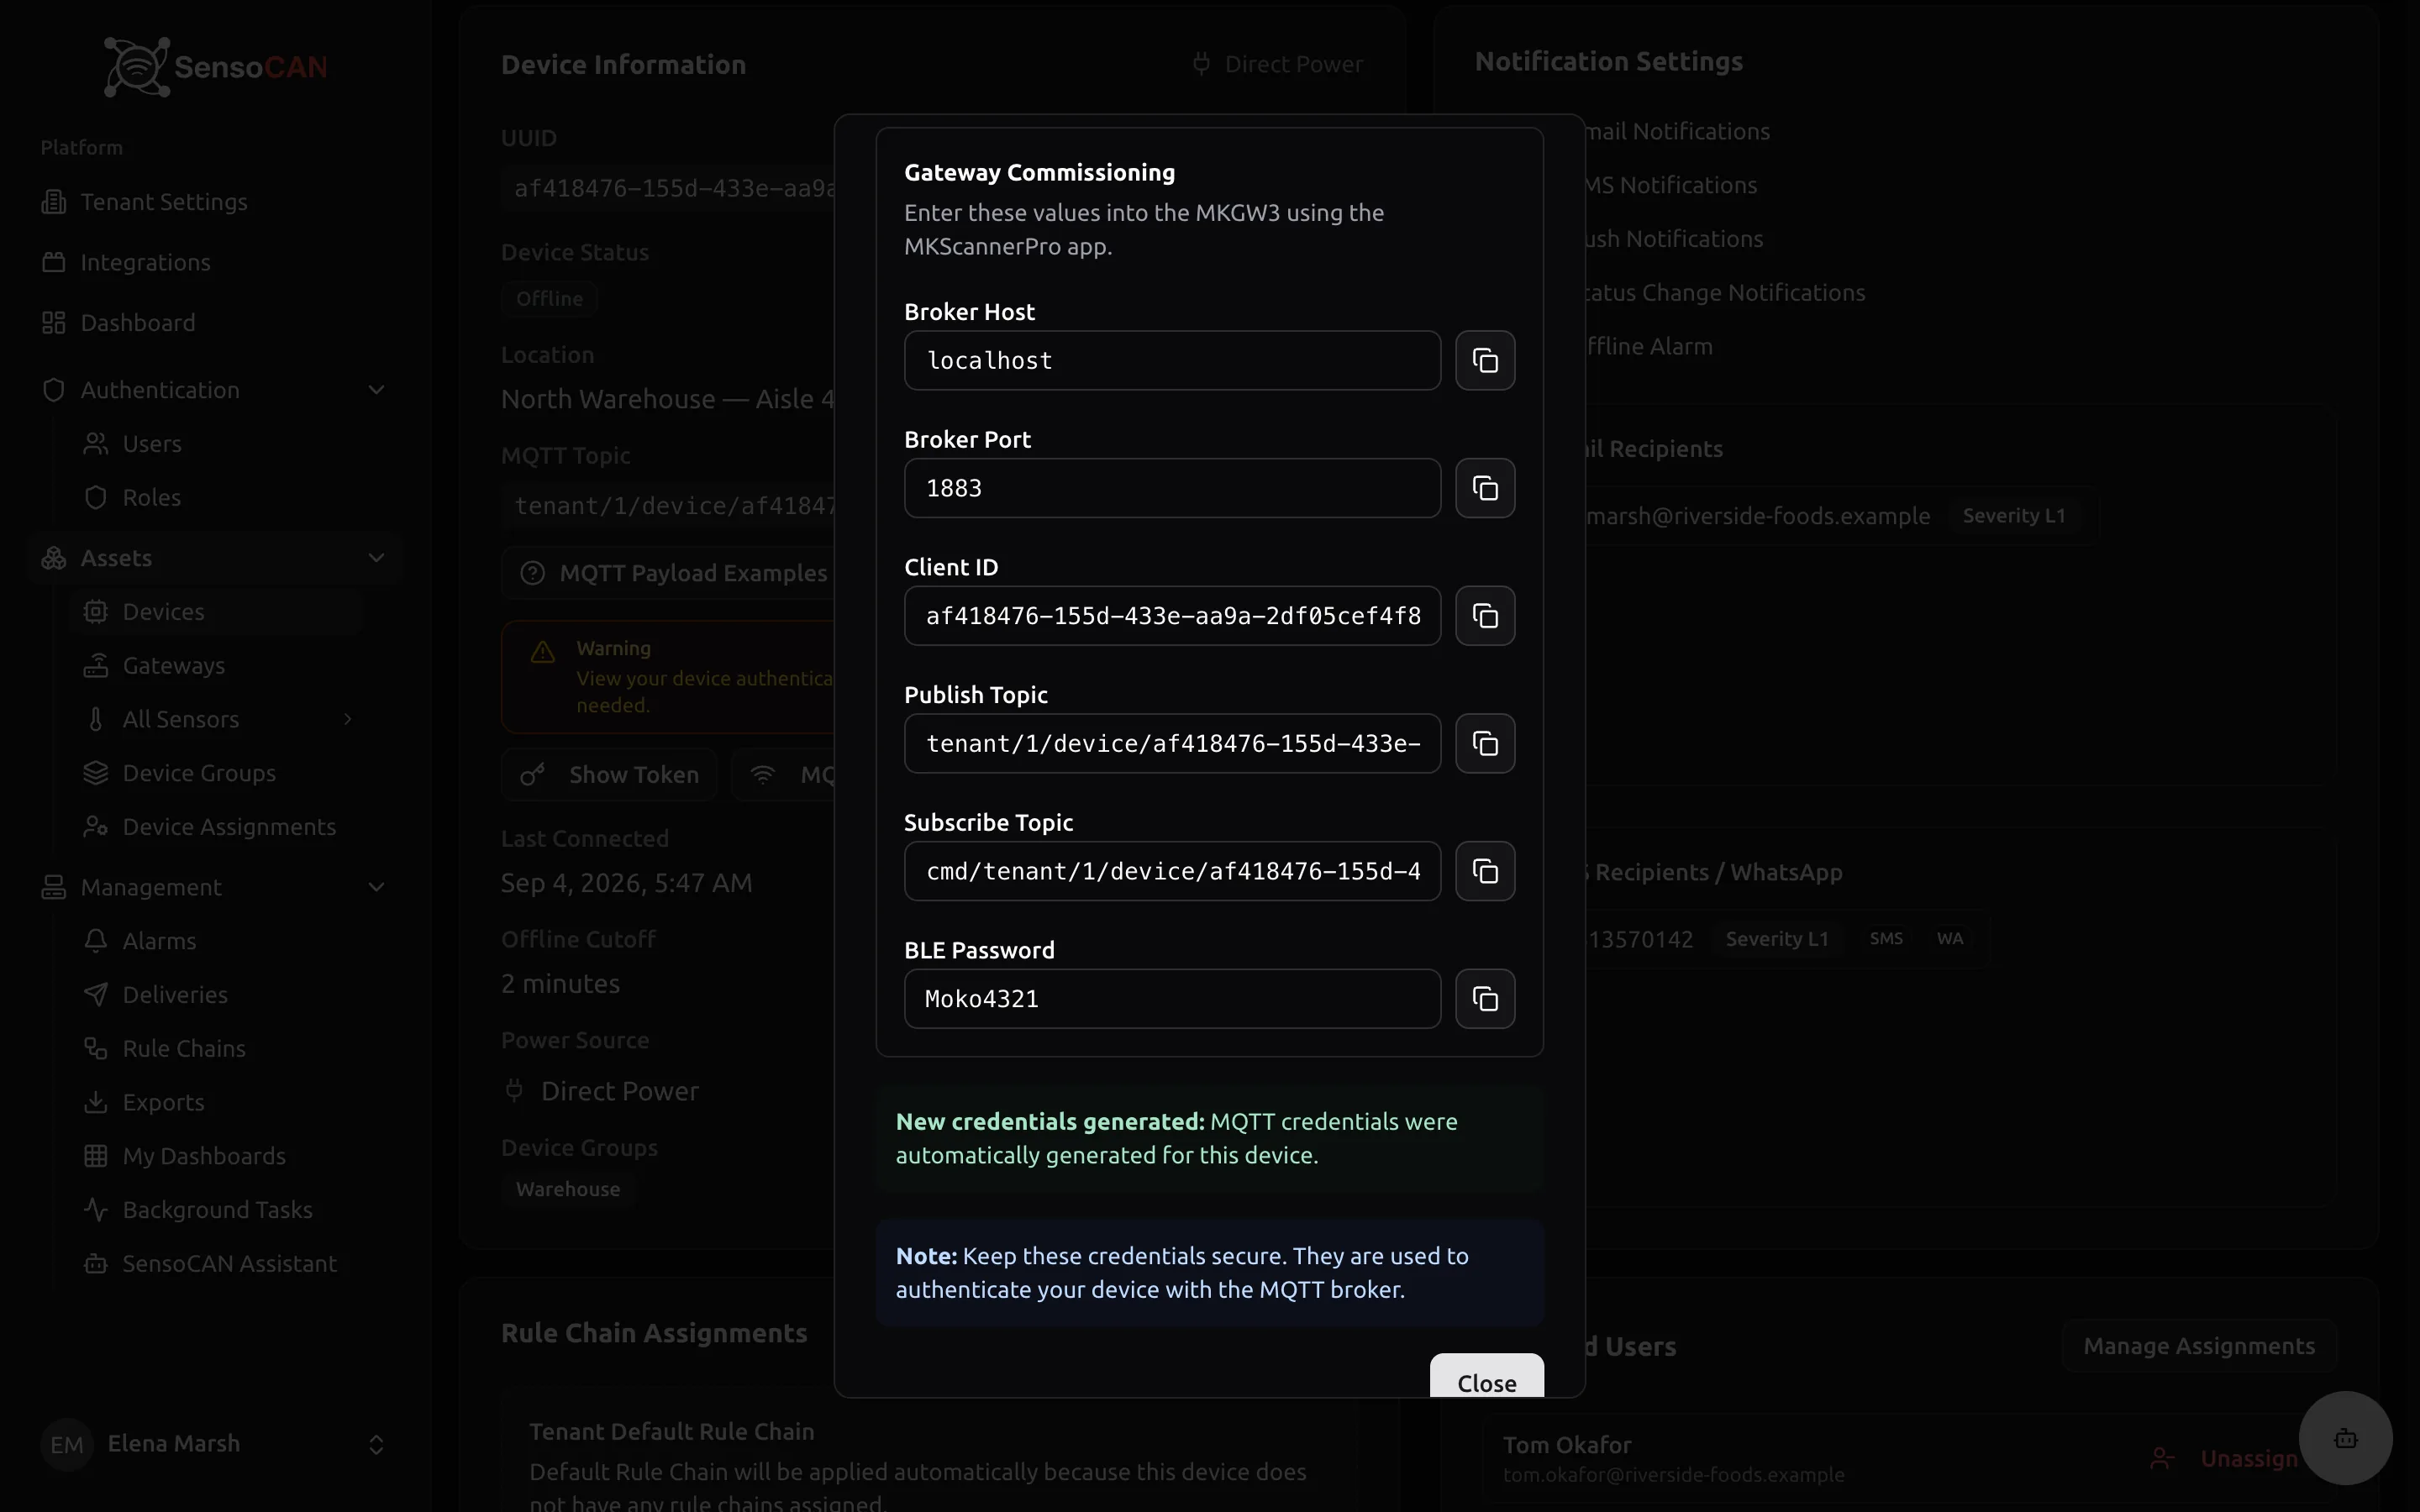Open Devices page in sidebar
The height and width of the screenshot is (1512, 2420).
(216, 612)
